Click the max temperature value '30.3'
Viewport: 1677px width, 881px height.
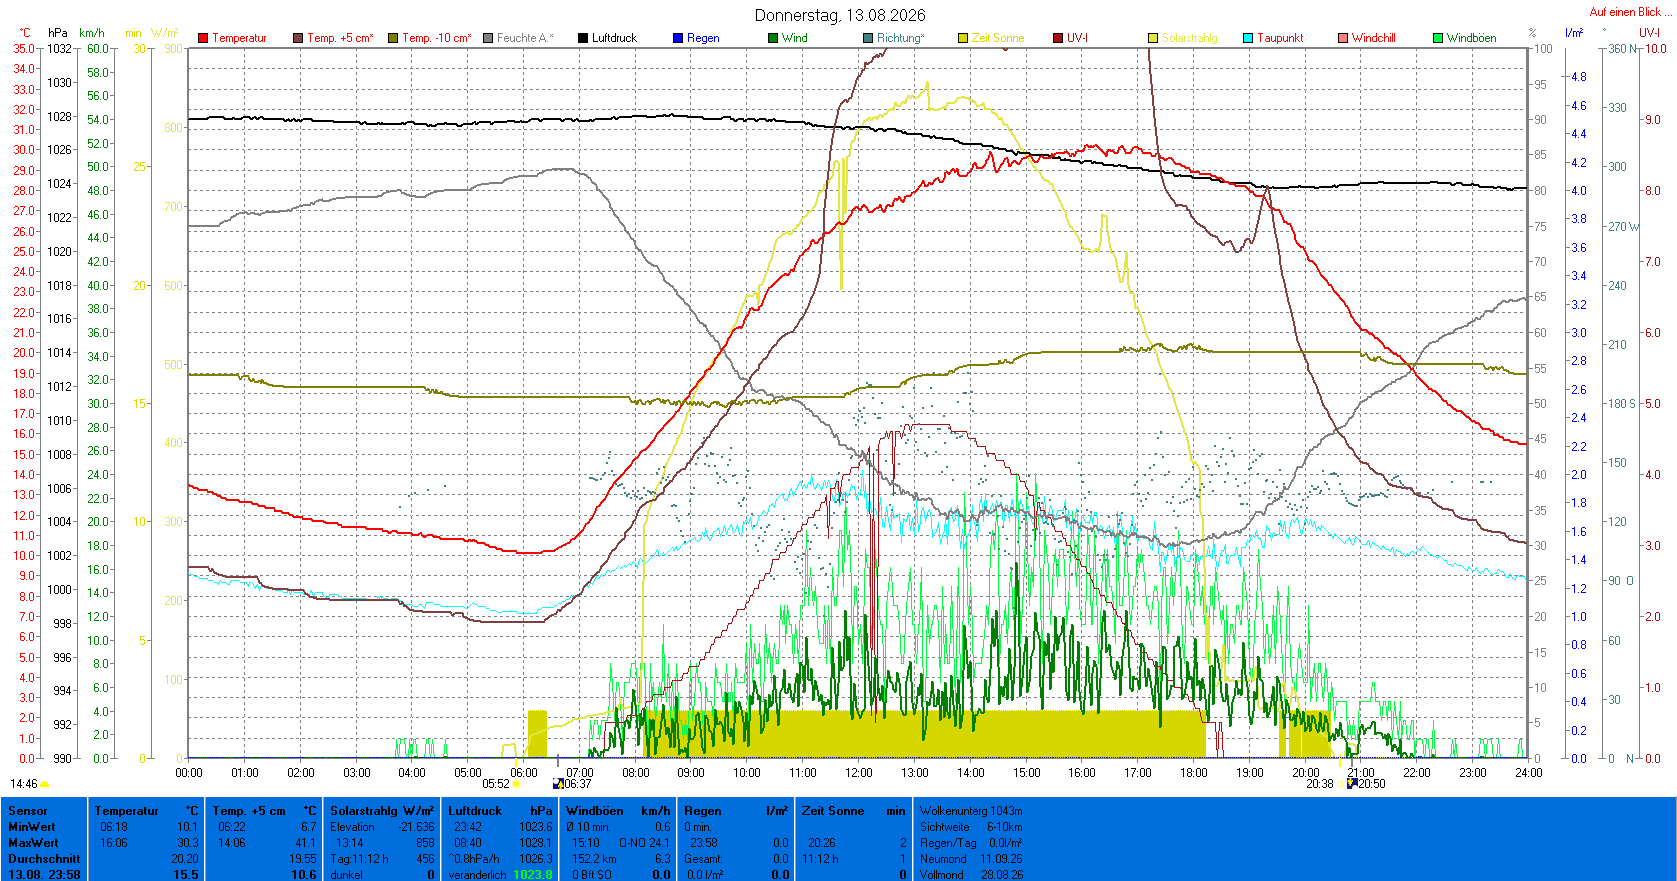(x=188, y=843)
